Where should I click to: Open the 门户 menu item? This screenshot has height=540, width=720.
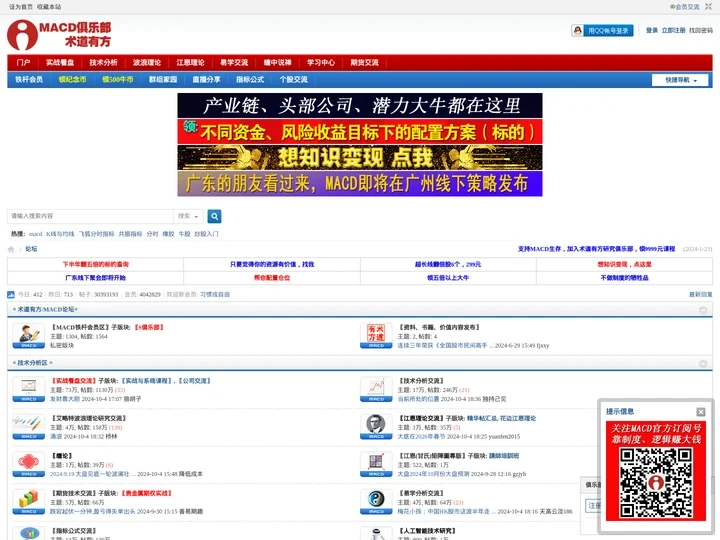coord(23,62)
